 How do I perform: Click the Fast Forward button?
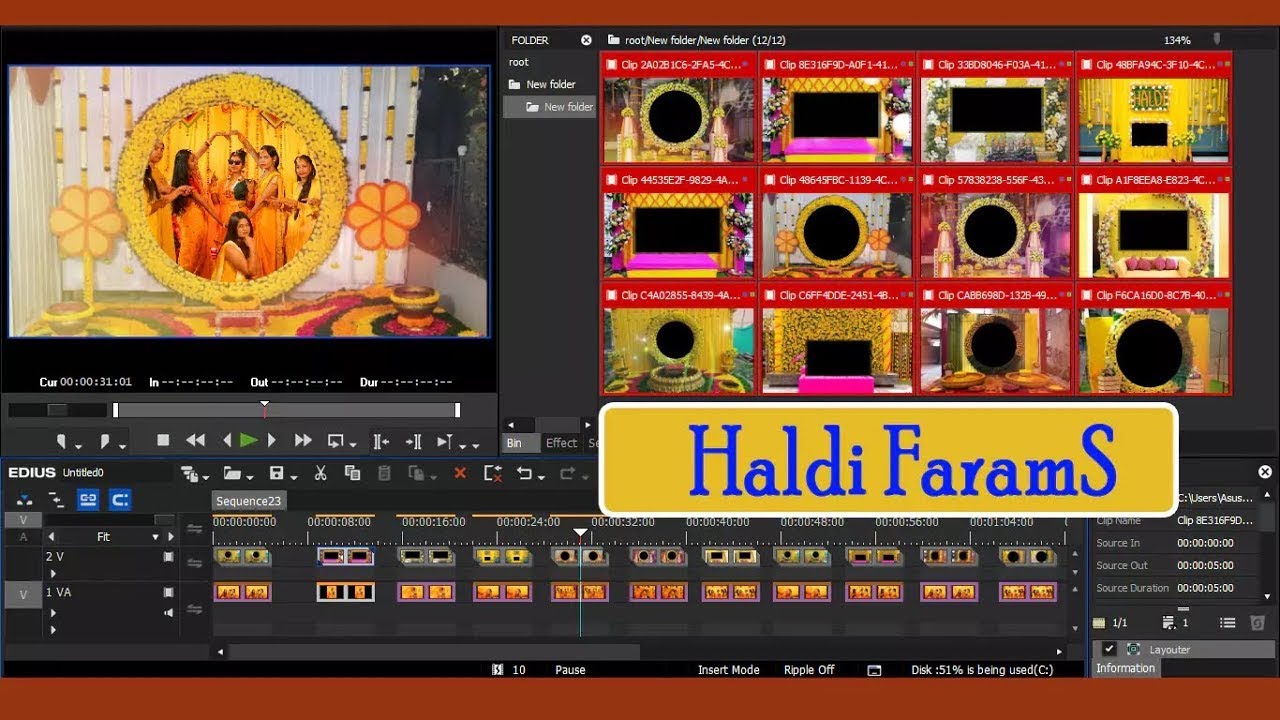[303, 440]
